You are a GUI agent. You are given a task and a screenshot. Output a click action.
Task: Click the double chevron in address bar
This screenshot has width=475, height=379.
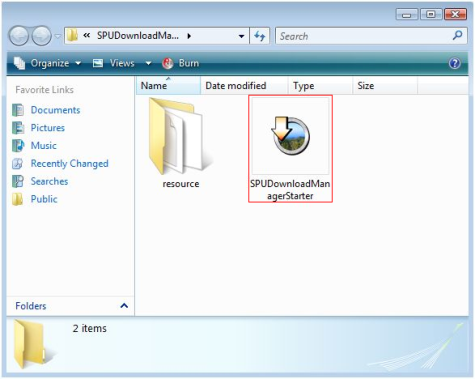[87, 35]
